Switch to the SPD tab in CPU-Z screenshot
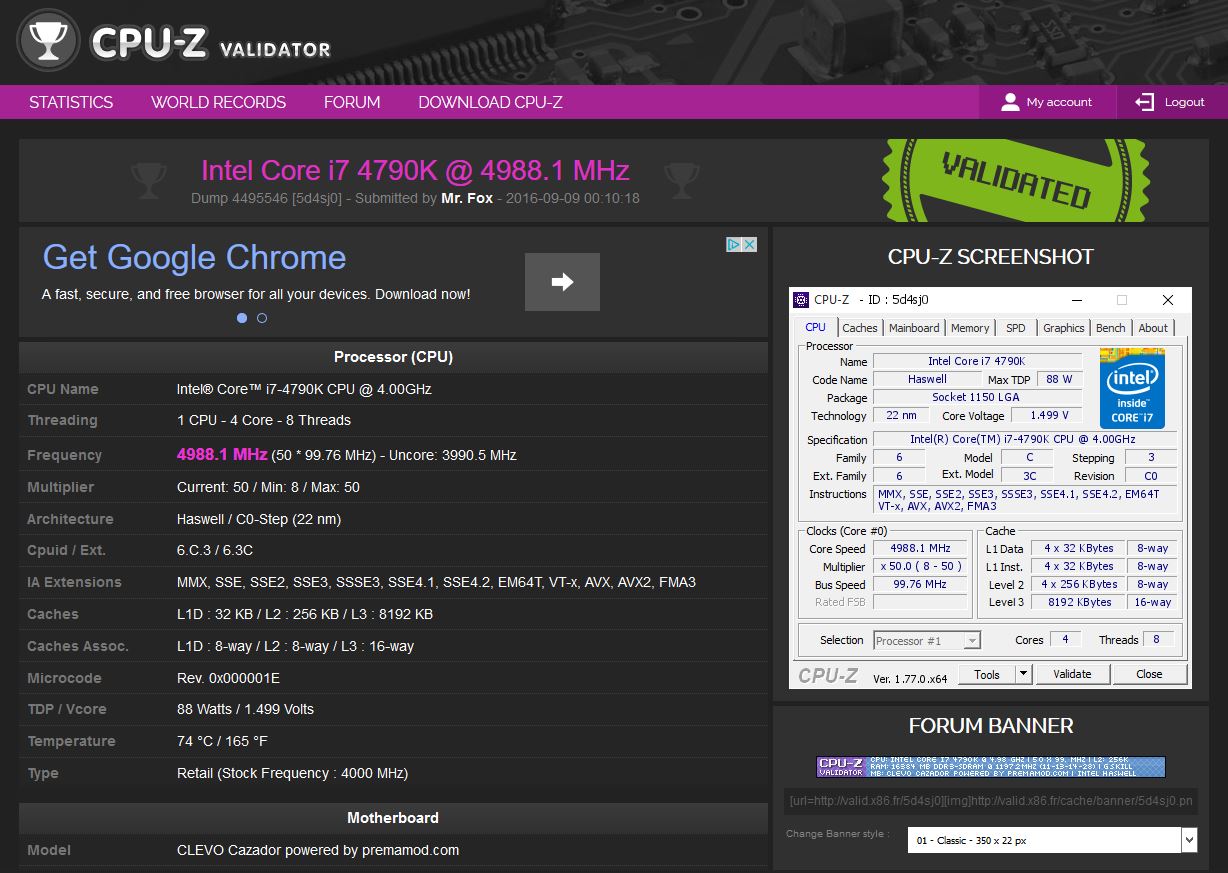1228x873 pixels. 1015,328
